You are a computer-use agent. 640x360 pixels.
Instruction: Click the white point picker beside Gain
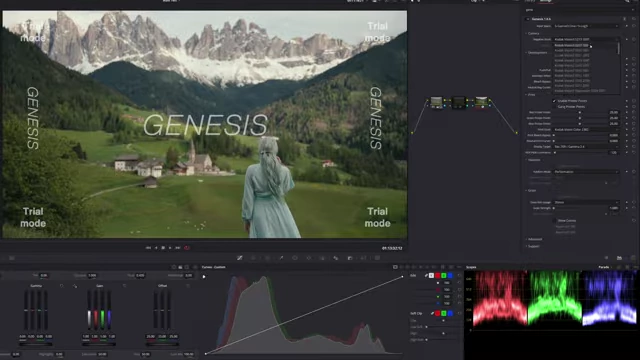coord(75,286)
